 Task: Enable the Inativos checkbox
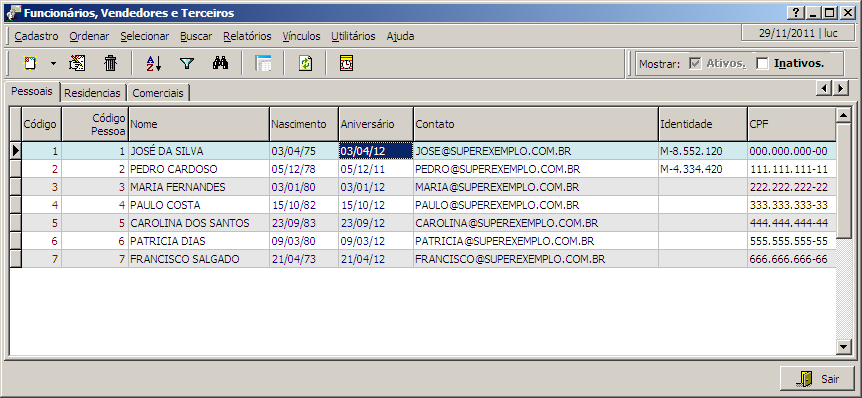coord(762,64)
